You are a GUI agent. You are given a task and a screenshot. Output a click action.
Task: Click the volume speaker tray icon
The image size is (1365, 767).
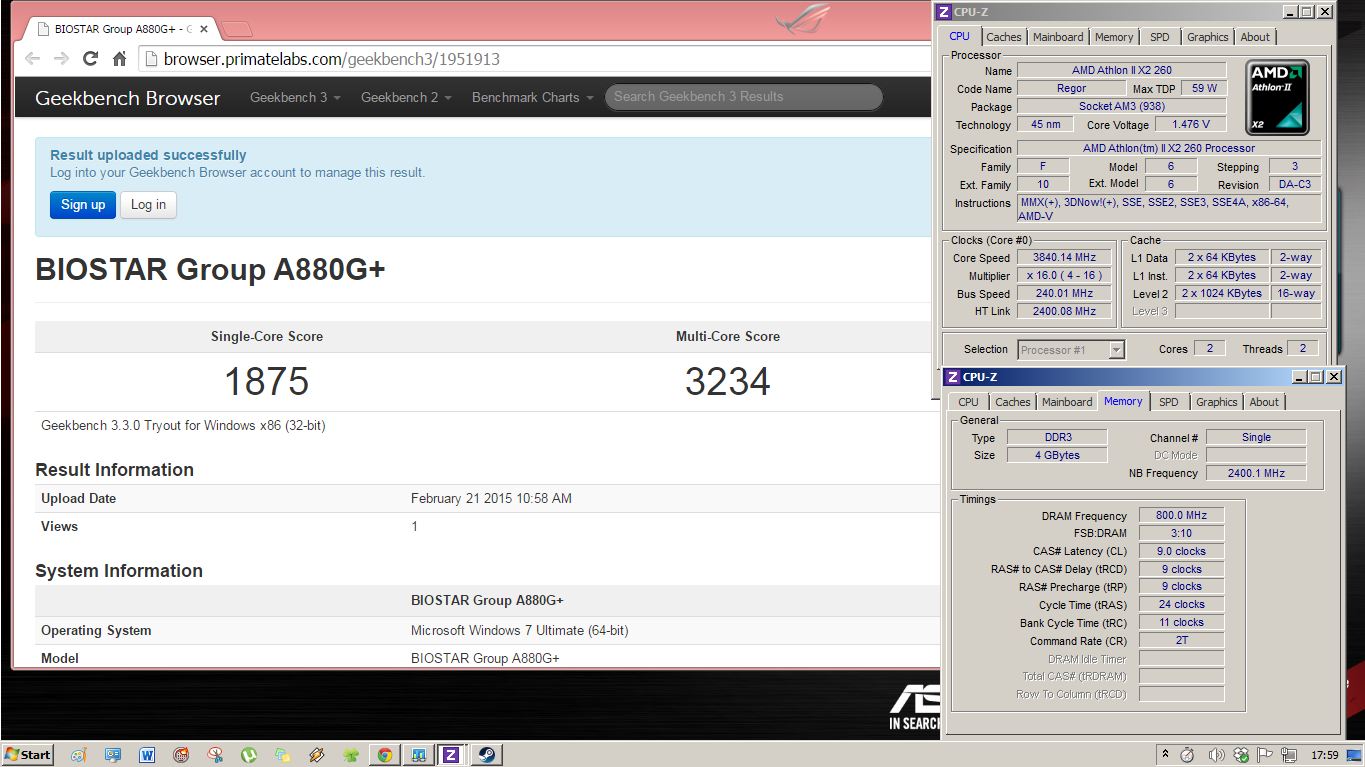pyautogui.click(x=1217, y=755)
